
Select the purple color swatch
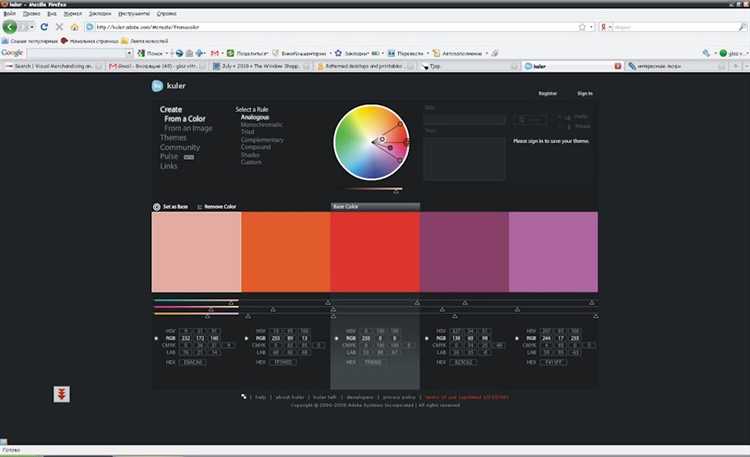(464, 252)
